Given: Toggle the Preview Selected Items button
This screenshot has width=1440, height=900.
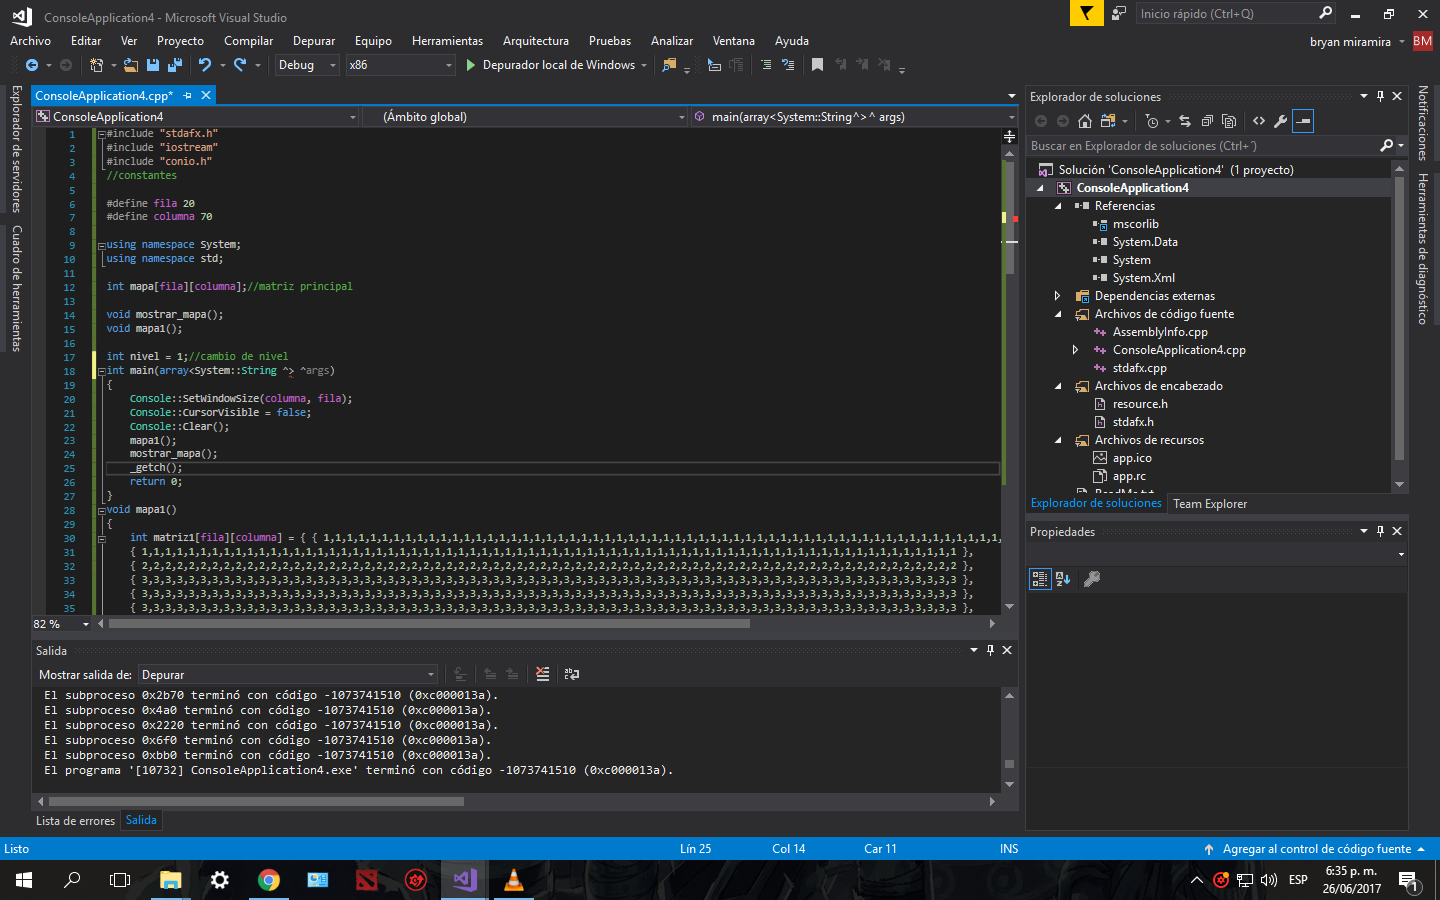Looking at the screenshot, I should (x=1303, y=121).
